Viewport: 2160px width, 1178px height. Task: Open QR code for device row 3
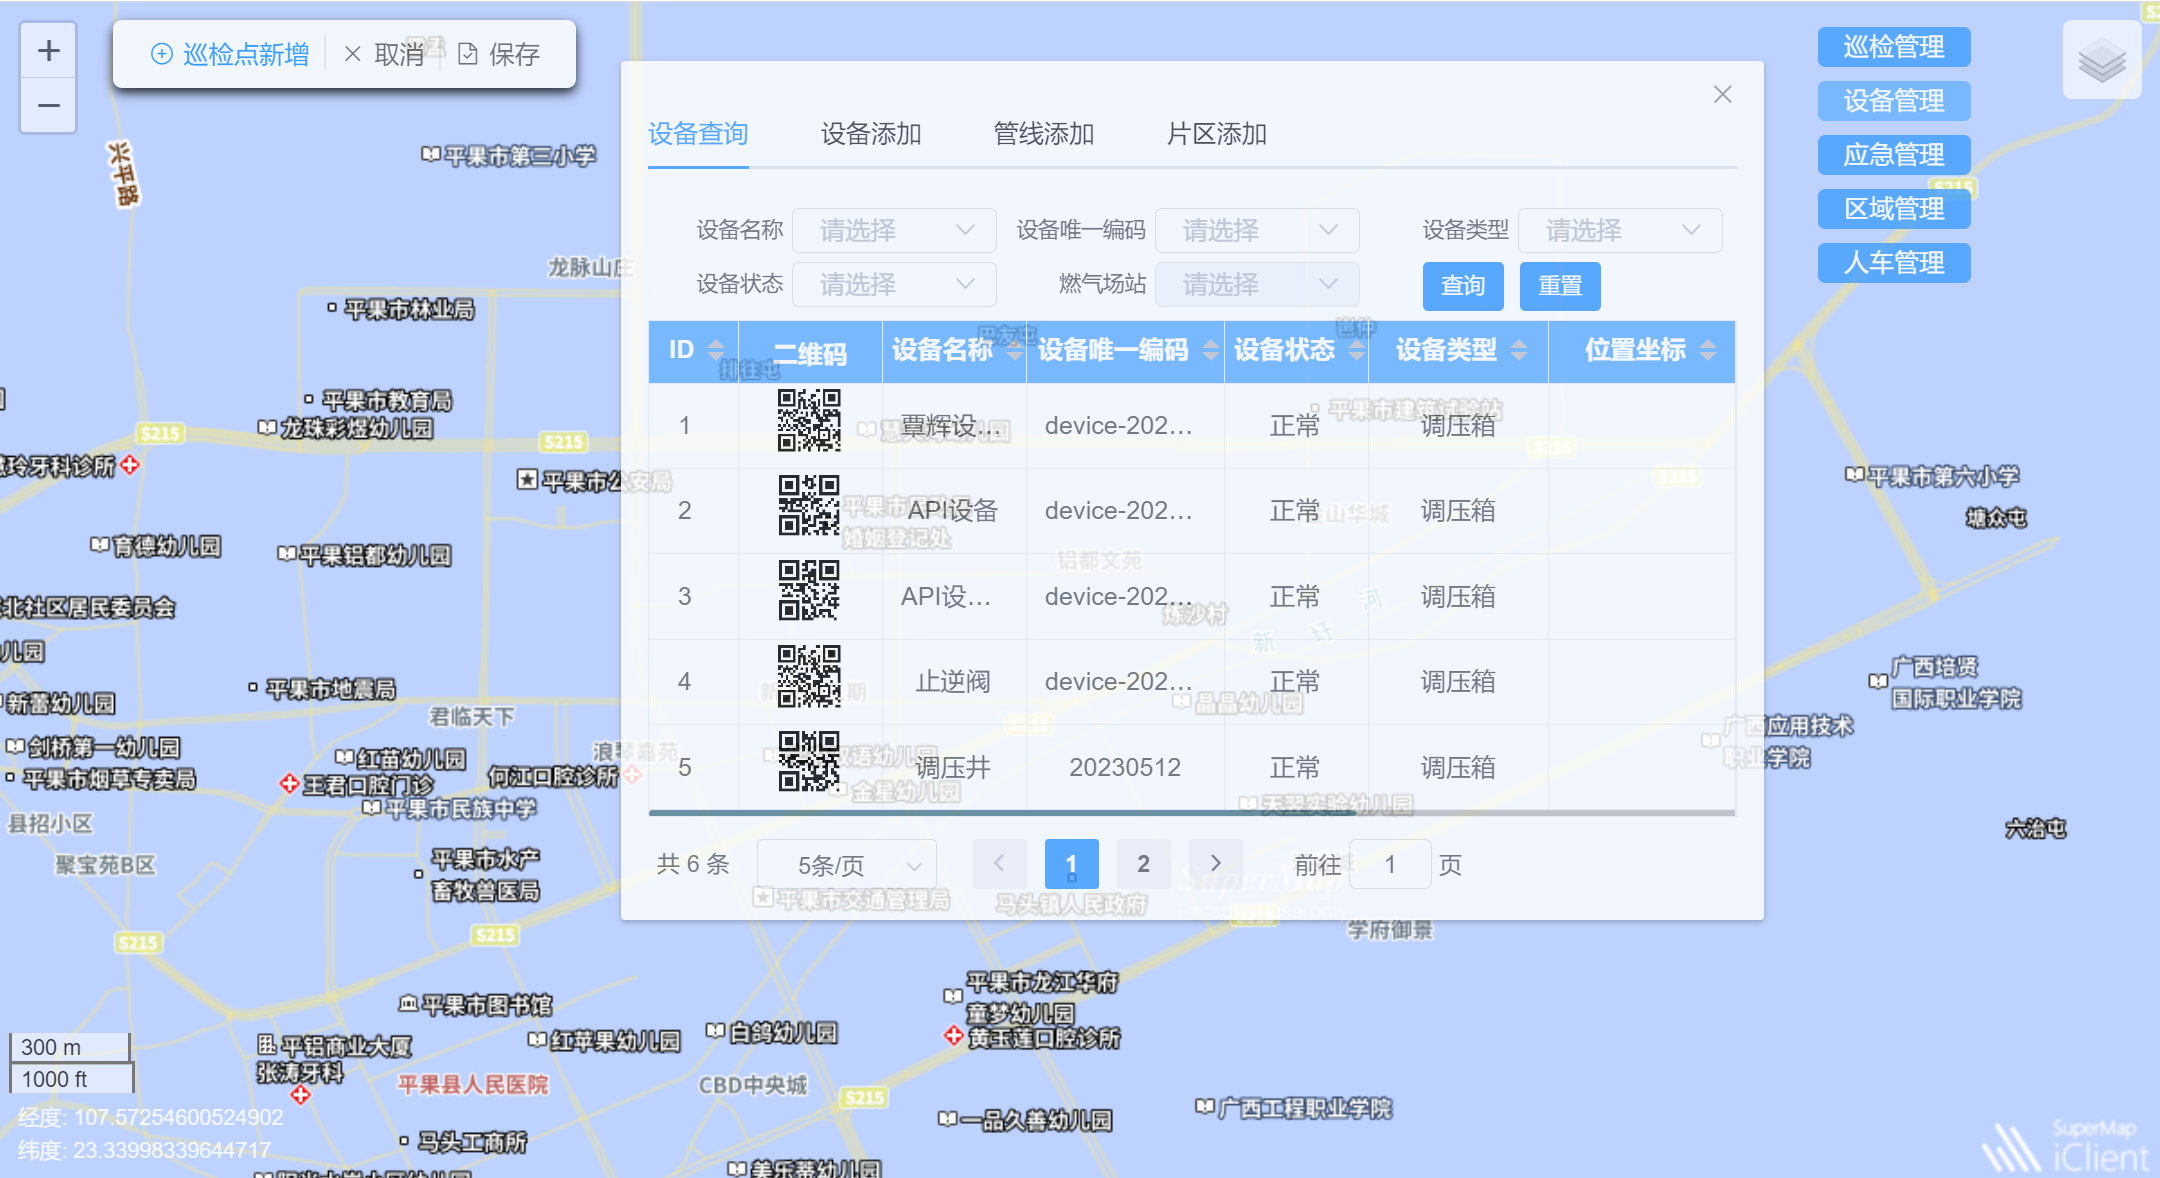pos(809,591)
